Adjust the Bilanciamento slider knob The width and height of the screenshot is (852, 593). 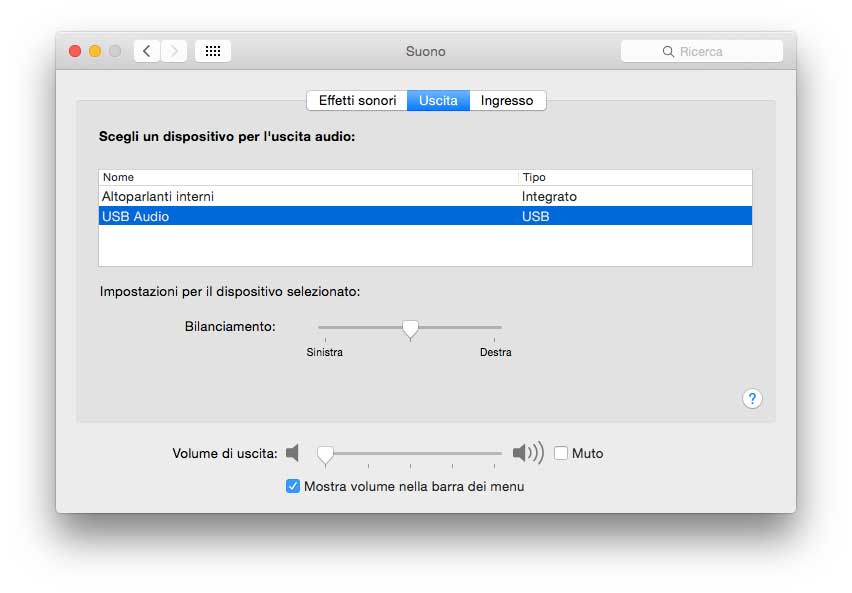[x=410, y=329]
